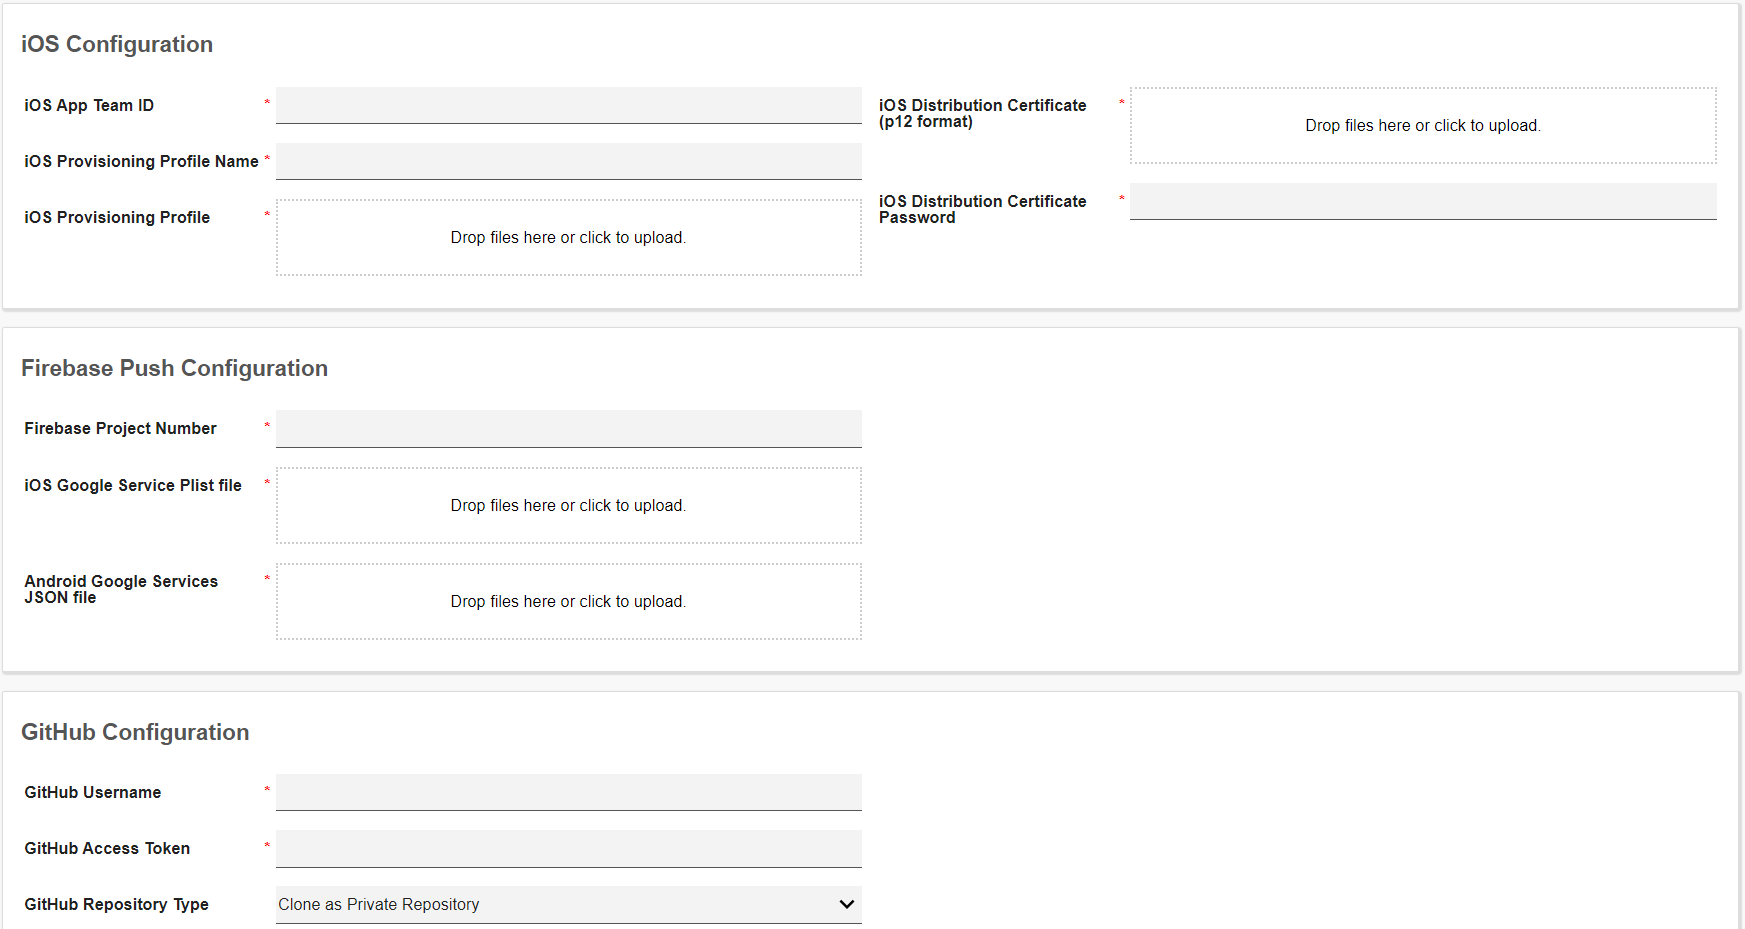This screenshot has height=929, width=1745.
Task: Click the GitHub Username label
Action: 92,792
